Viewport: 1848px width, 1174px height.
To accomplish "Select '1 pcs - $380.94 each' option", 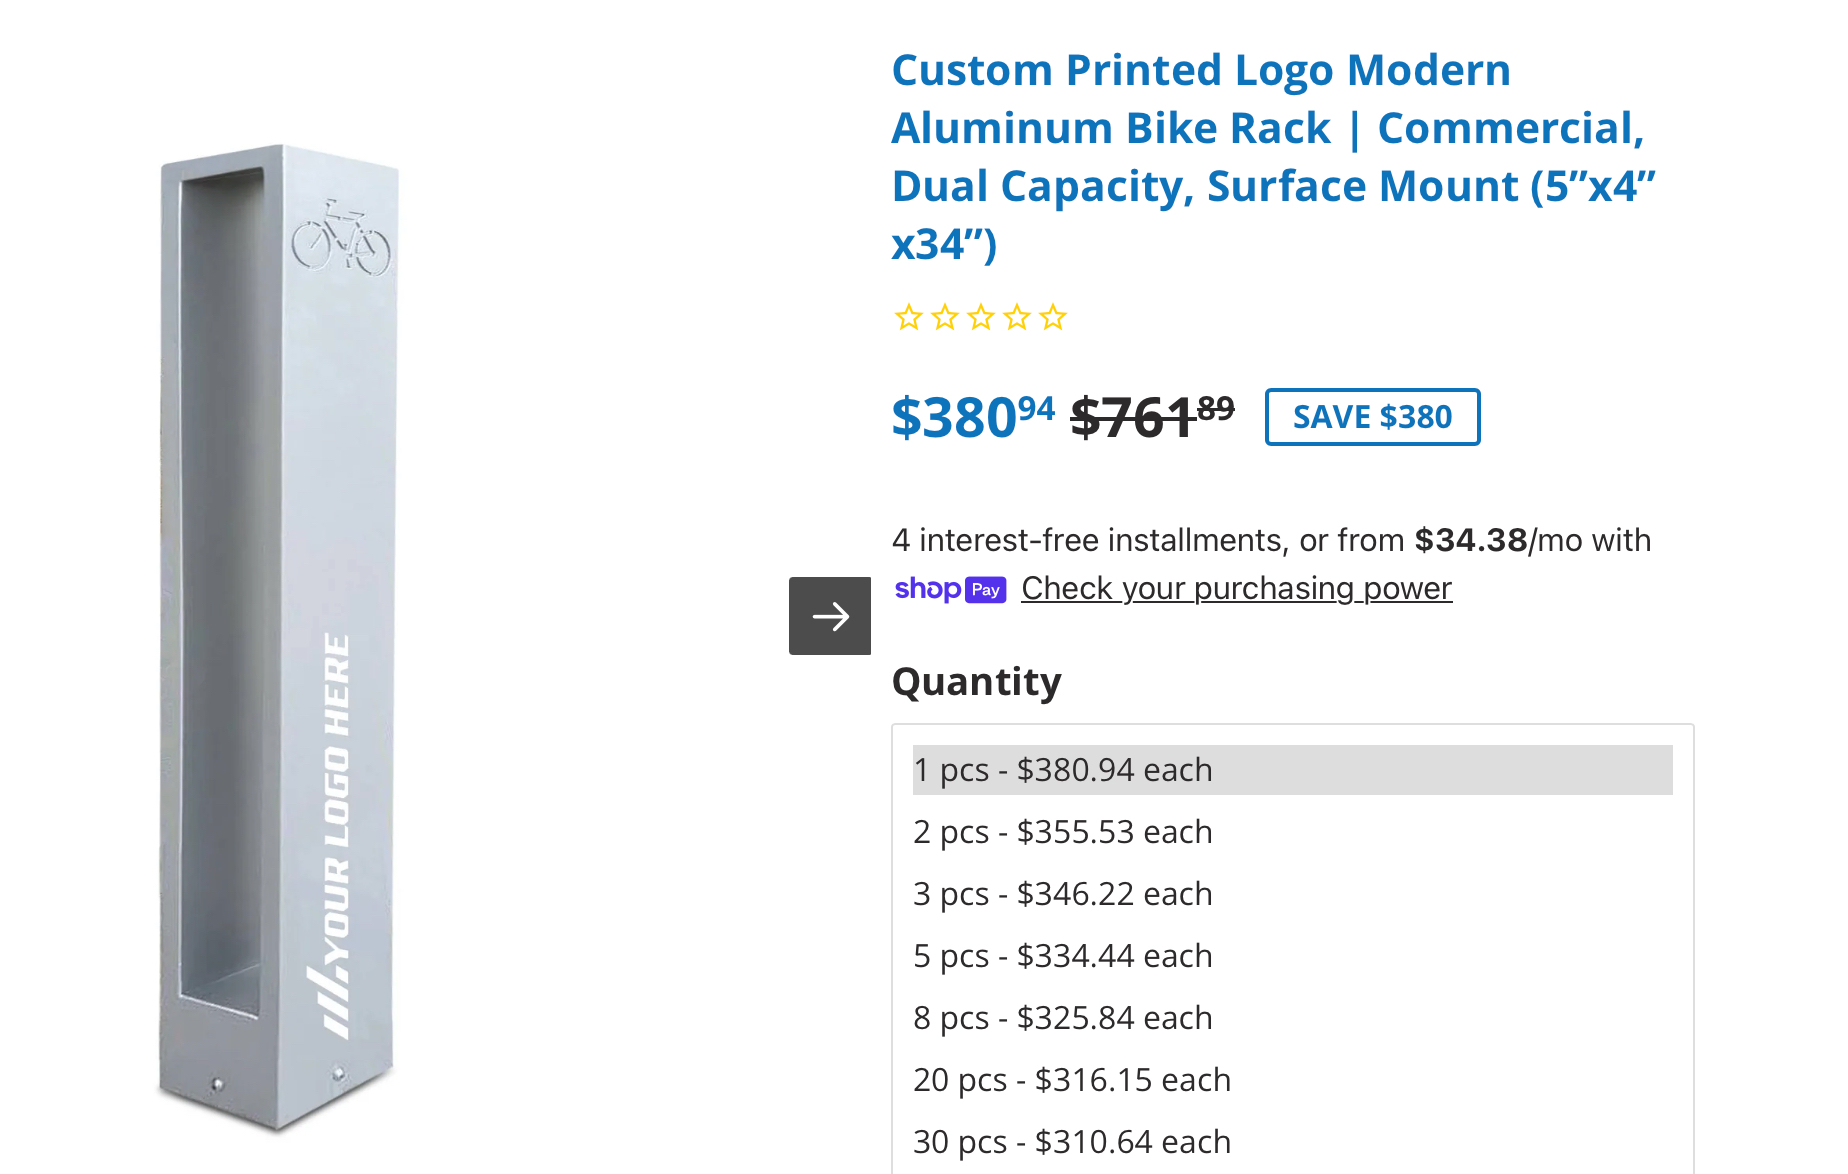I will click(1062, 770).
